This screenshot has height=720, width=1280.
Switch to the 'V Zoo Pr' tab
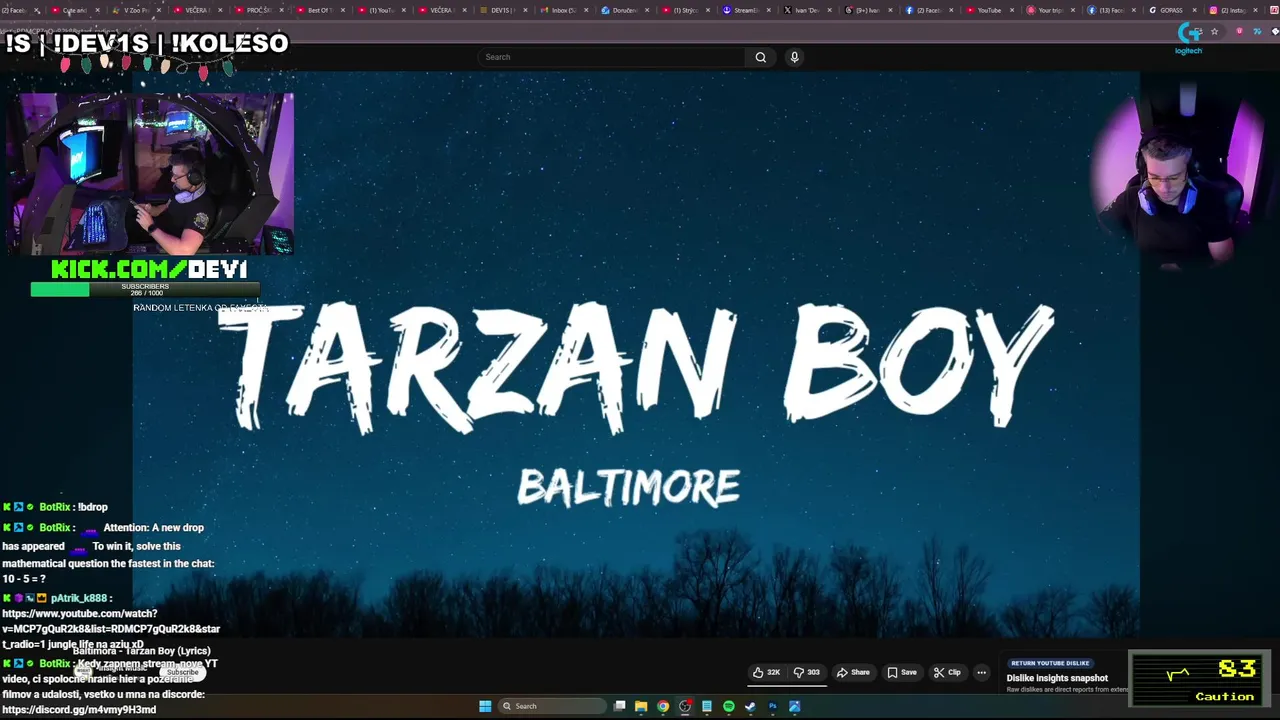[x=136, y=10]
